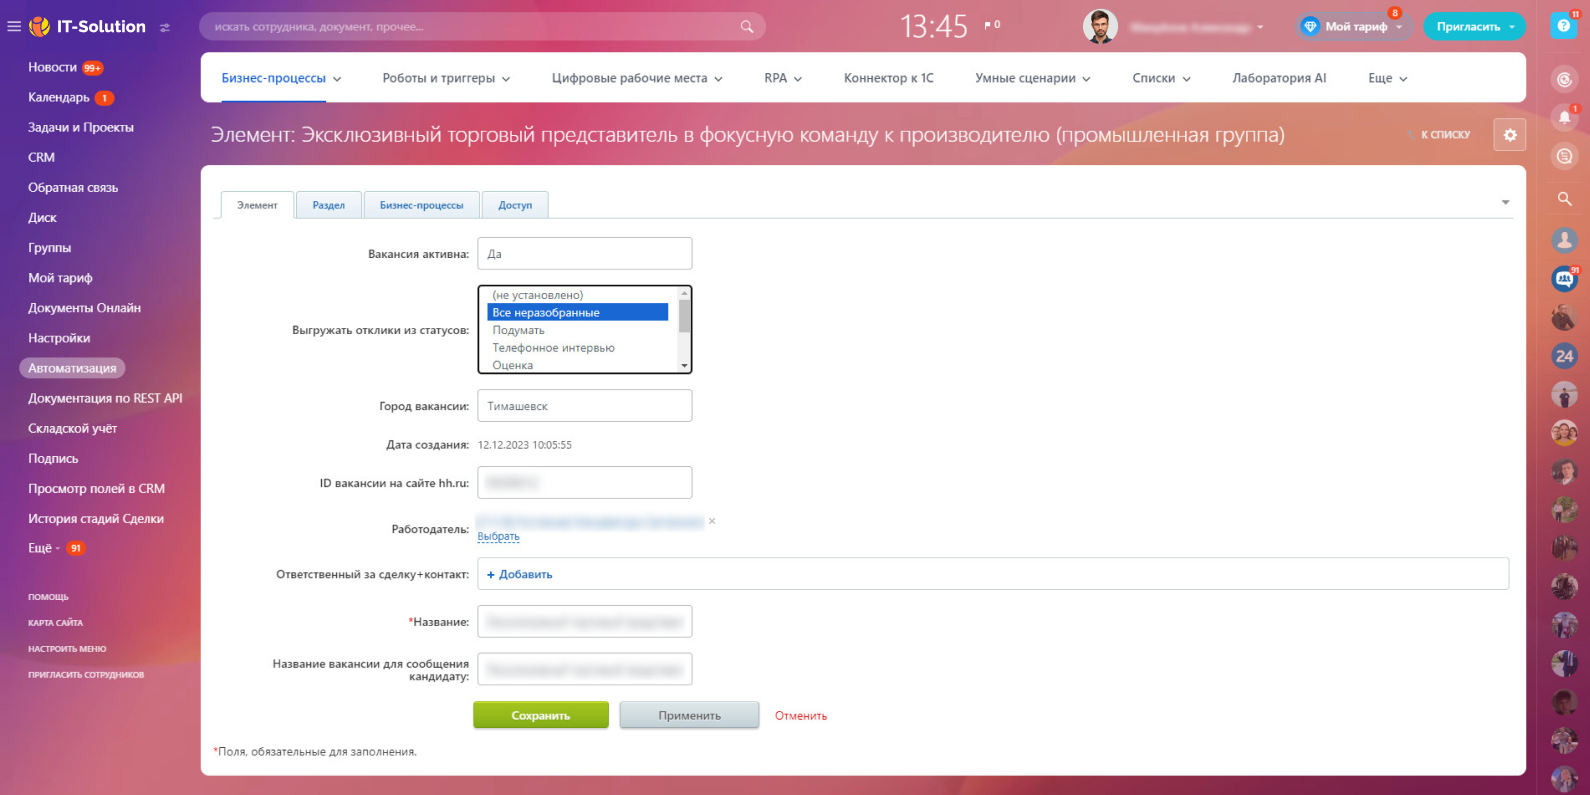This screenshot has width=1590, height=795.
Task: Click Добавить for responsible person
Action: tap(520, 574)
